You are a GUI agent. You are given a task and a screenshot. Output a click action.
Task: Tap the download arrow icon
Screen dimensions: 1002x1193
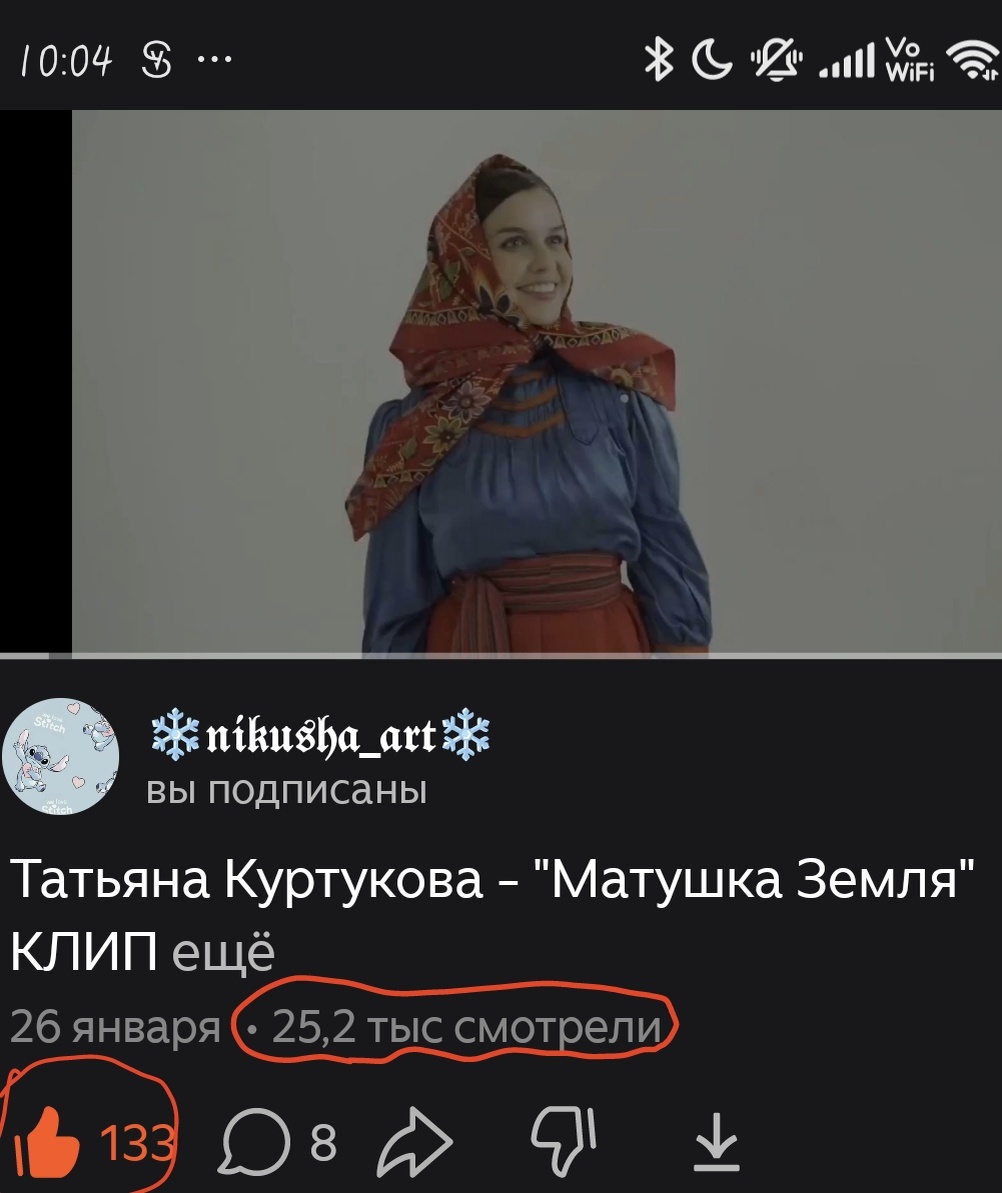point(716,1142)
